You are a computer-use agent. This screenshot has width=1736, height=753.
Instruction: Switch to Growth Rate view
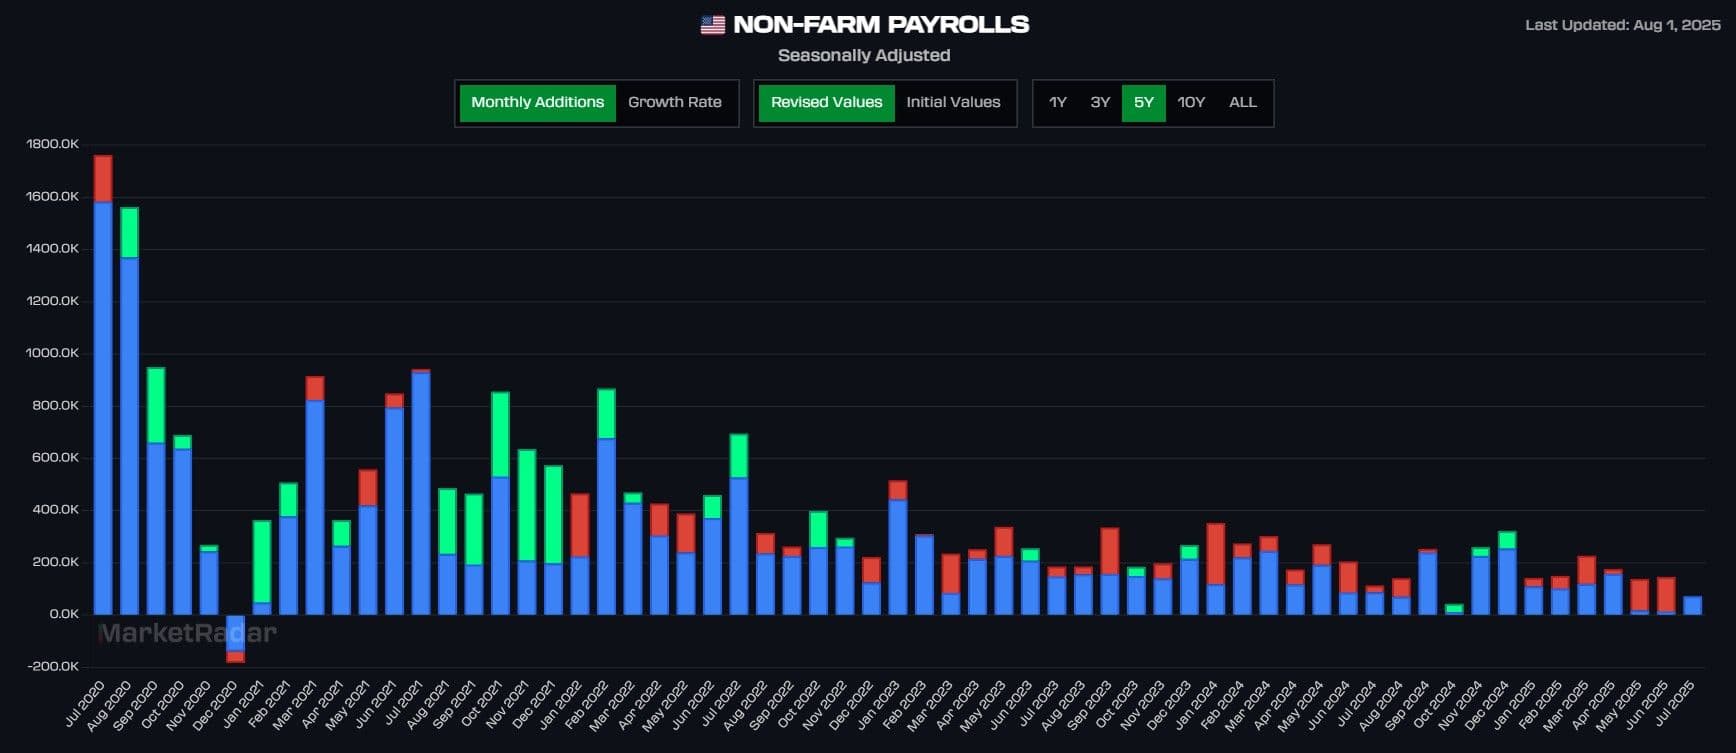point(674,103)
